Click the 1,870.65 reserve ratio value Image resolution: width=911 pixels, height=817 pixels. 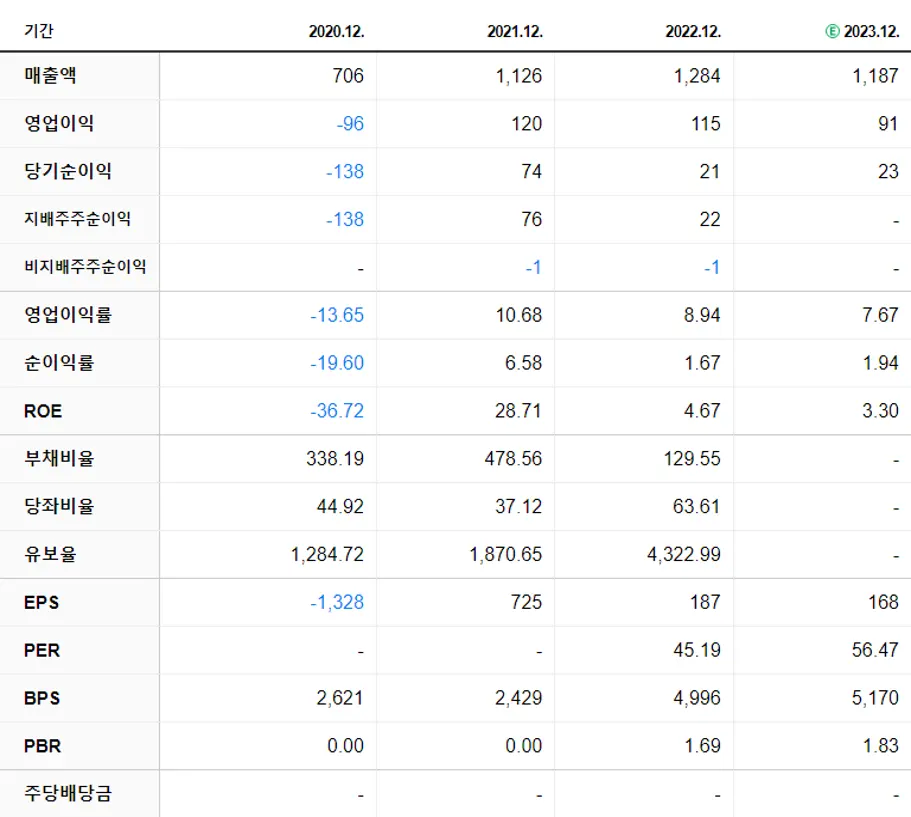tap(506, 554)
